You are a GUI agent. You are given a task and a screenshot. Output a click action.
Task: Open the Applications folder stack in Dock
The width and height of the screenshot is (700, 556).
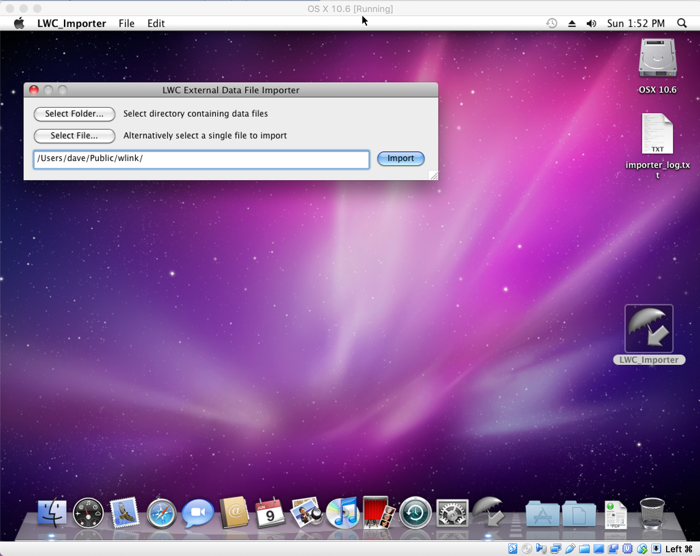[542, 514]
